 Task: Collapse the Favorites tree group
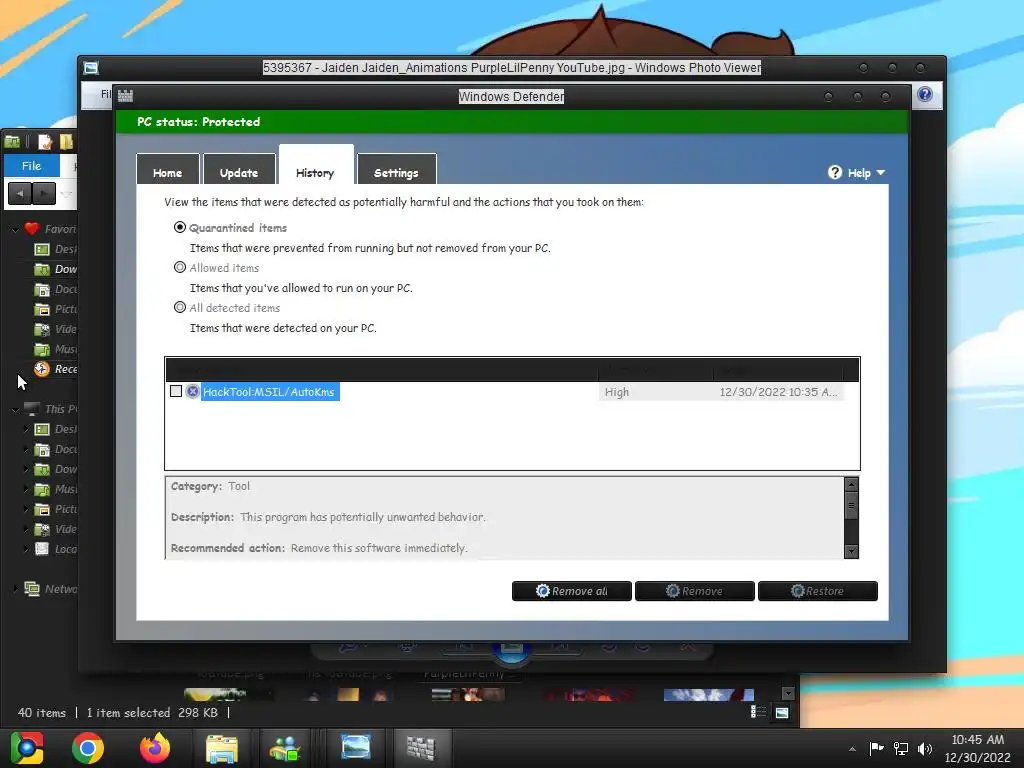[16, 229]
